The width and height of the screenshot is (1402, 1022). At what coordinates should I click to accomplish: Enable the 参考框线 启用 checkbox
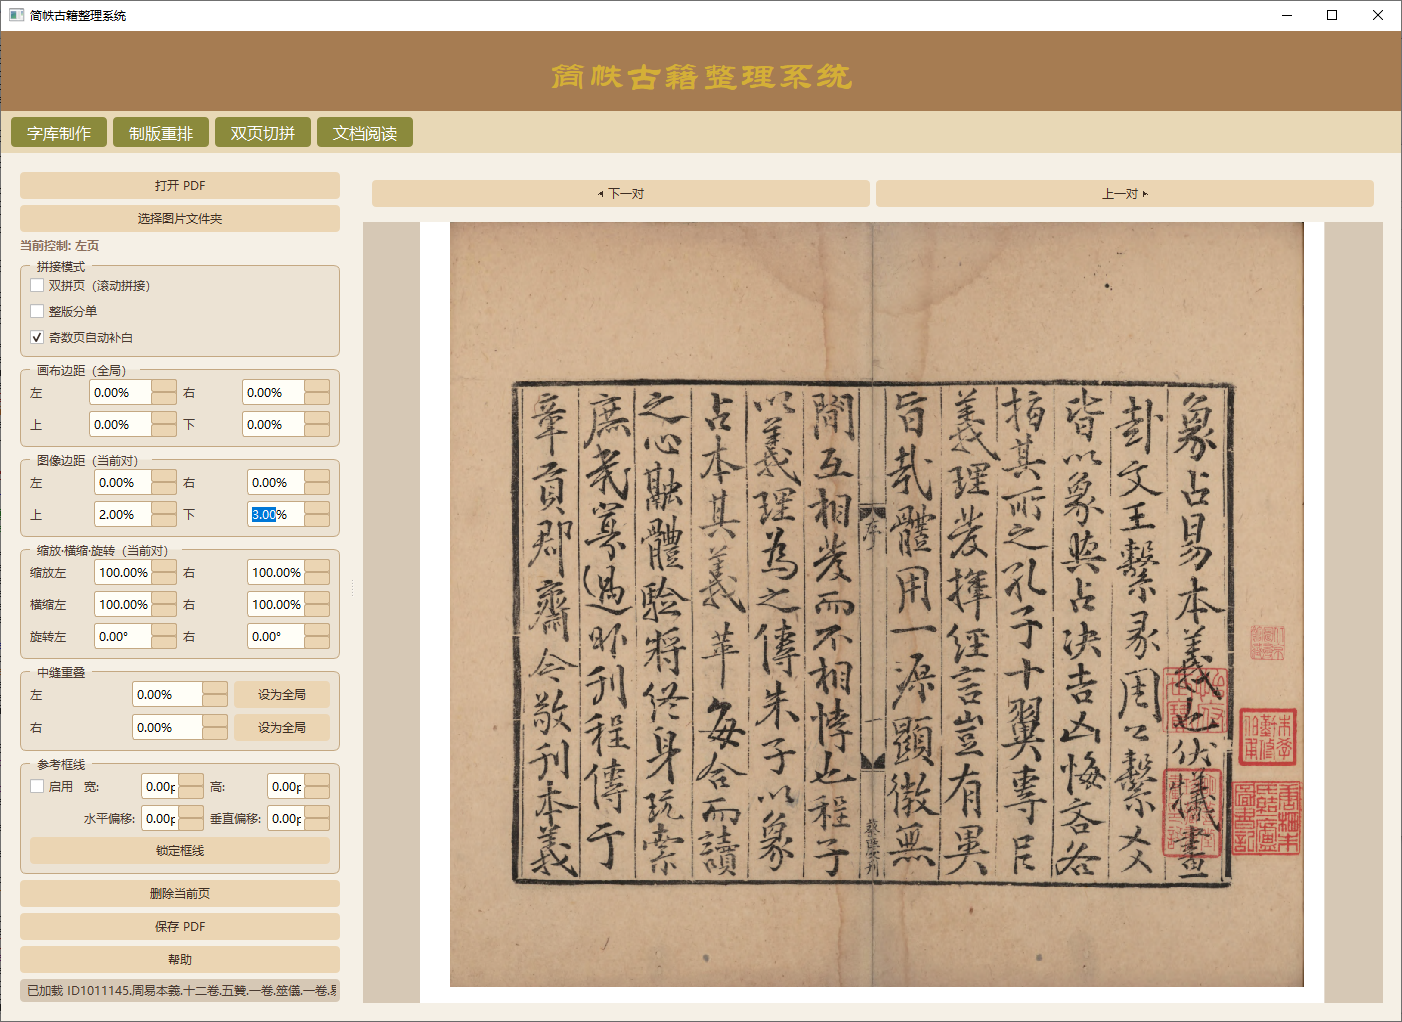tap(37, 787)
